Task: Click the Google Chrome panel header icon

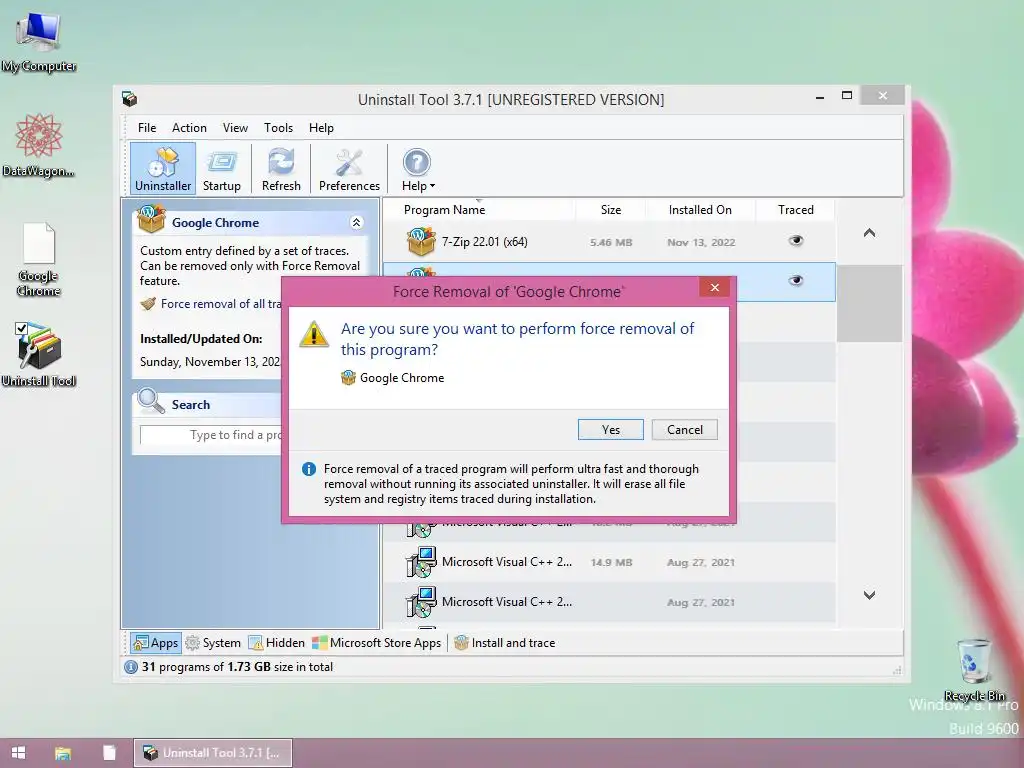Action: tap(151, 219)
